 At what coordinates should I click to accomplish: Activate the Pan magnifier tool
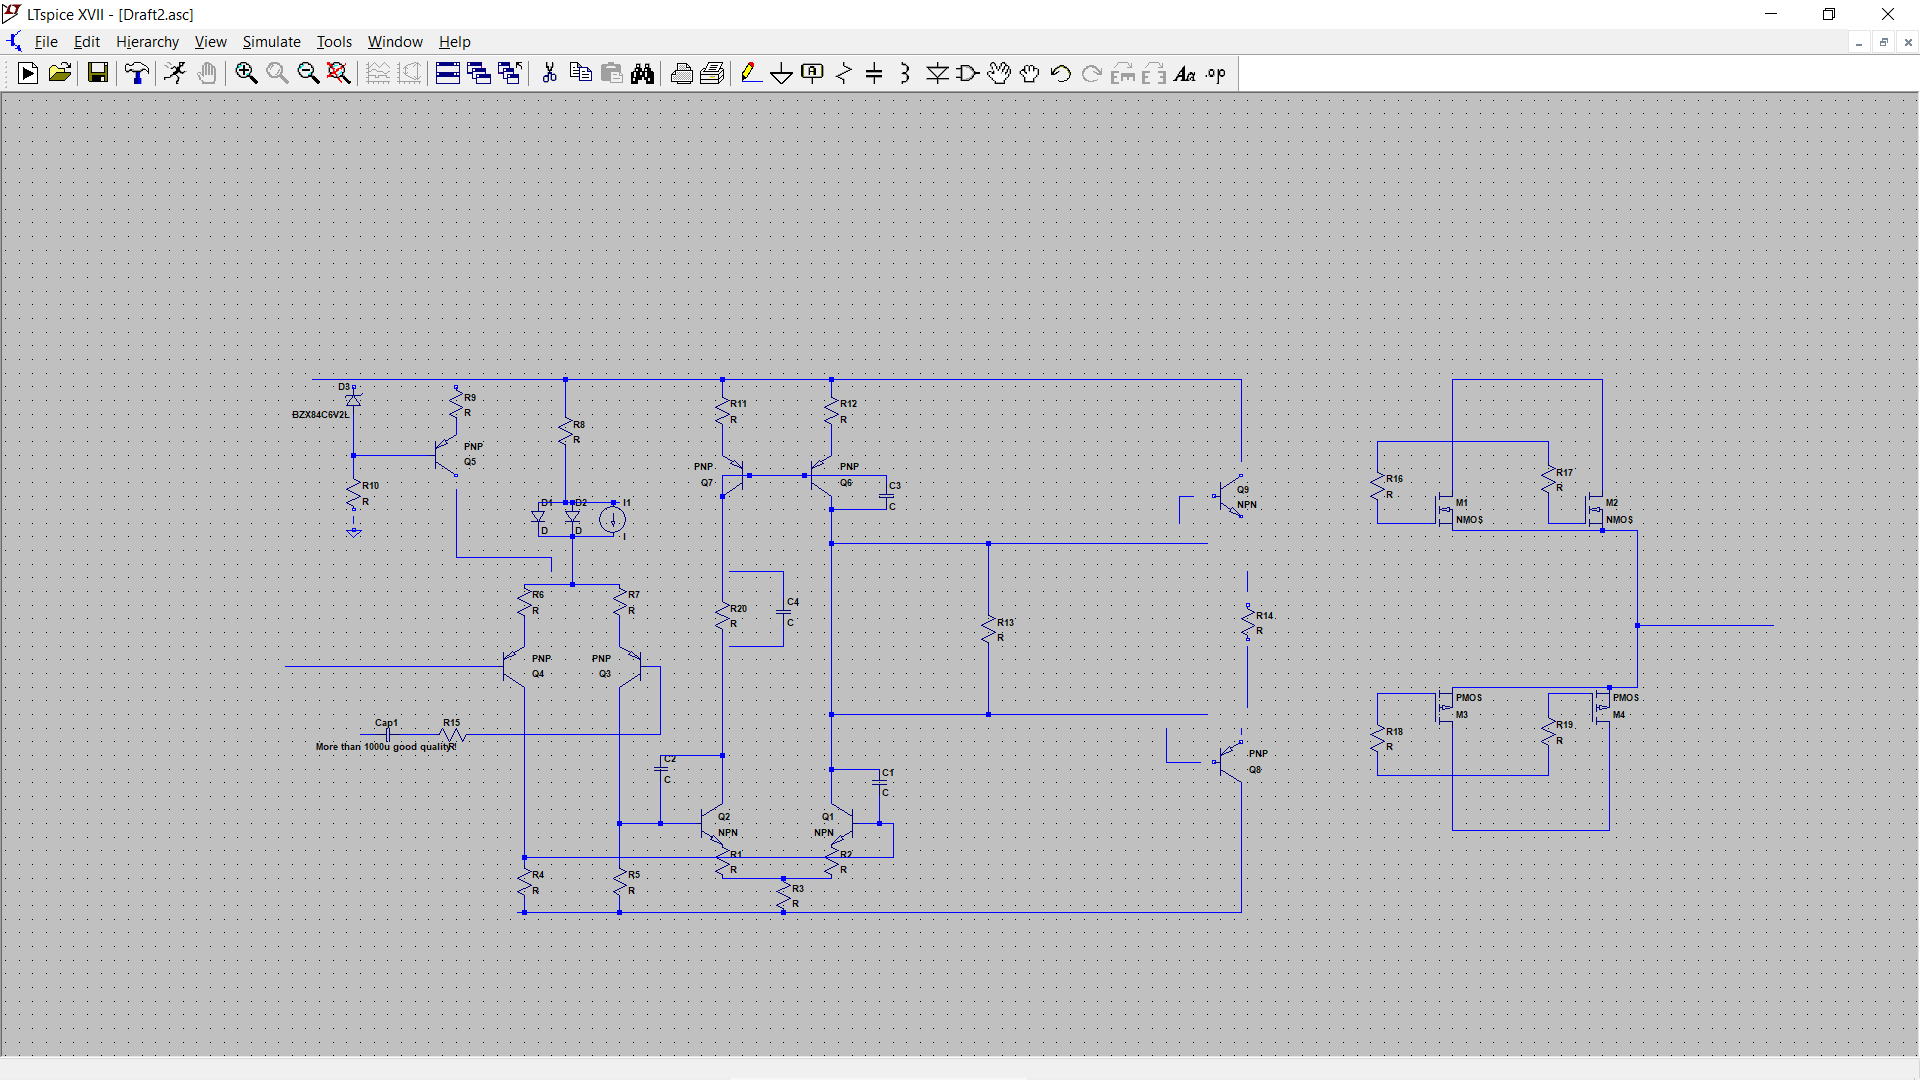pyautogui.click(x=277, y=73)
